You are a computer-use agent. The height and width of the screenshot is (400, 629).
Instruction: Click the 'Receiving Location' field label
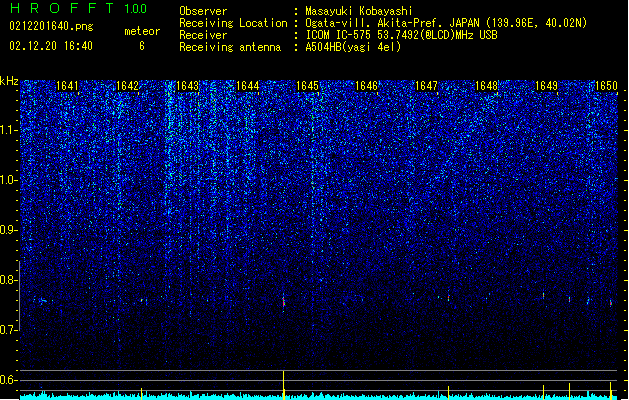pyautogui.click(x=233, y=23)
